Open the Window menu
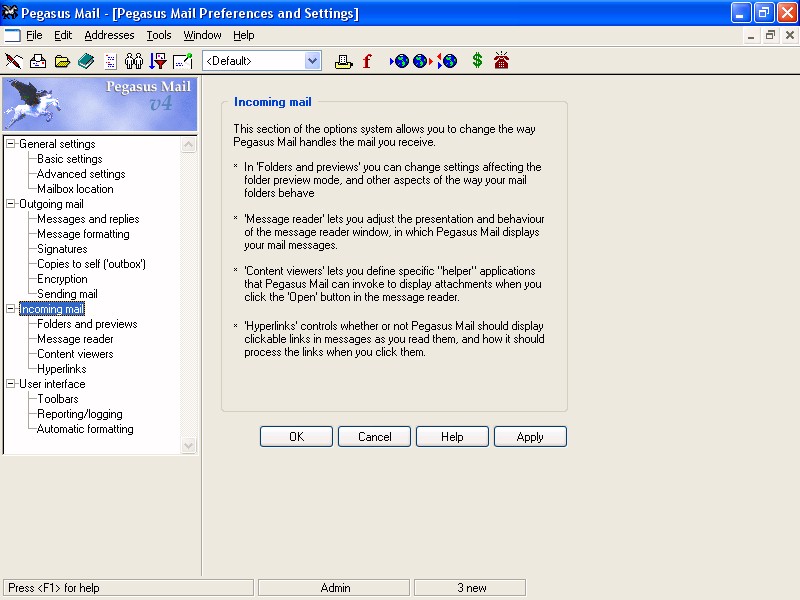This screenshot has width=800, height=600. 203,35
